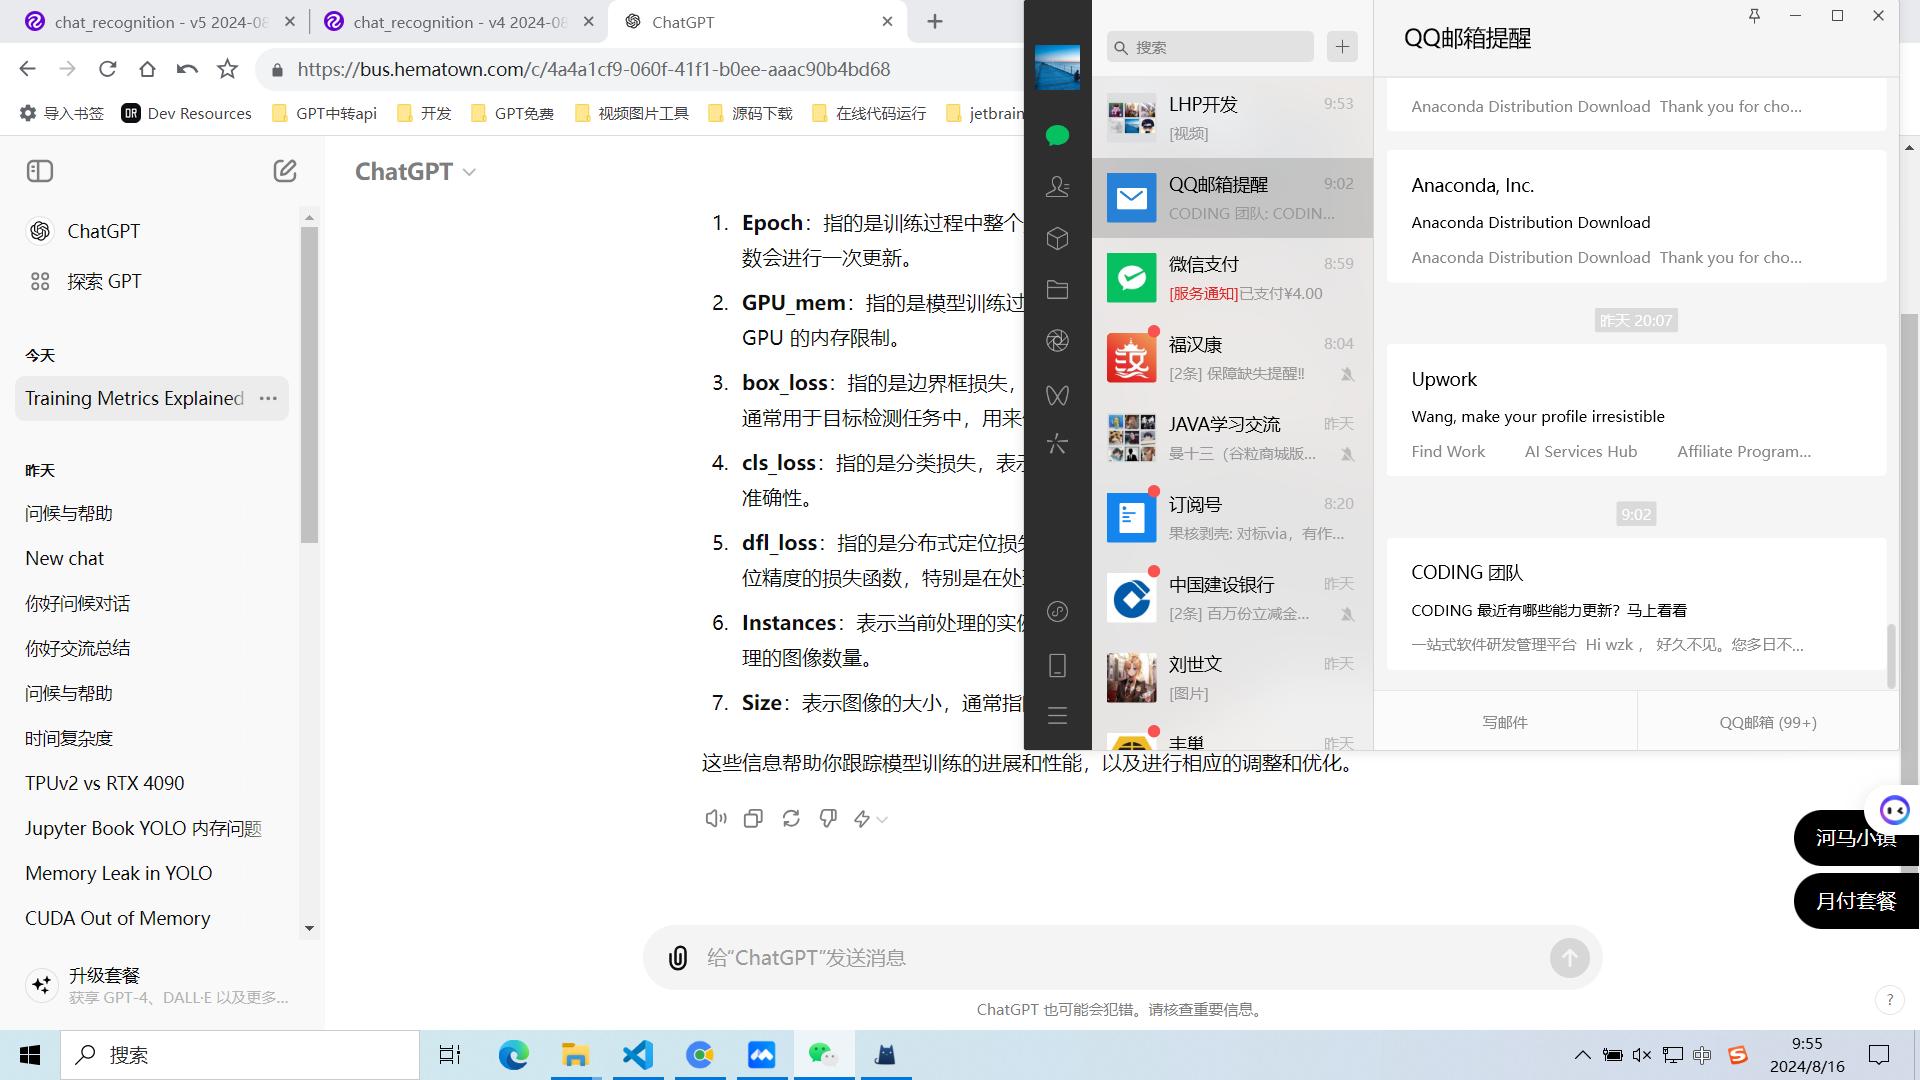The image size is (1920, 1080).
Task: Go to browser home page
Action: click(x=147, y=69)
